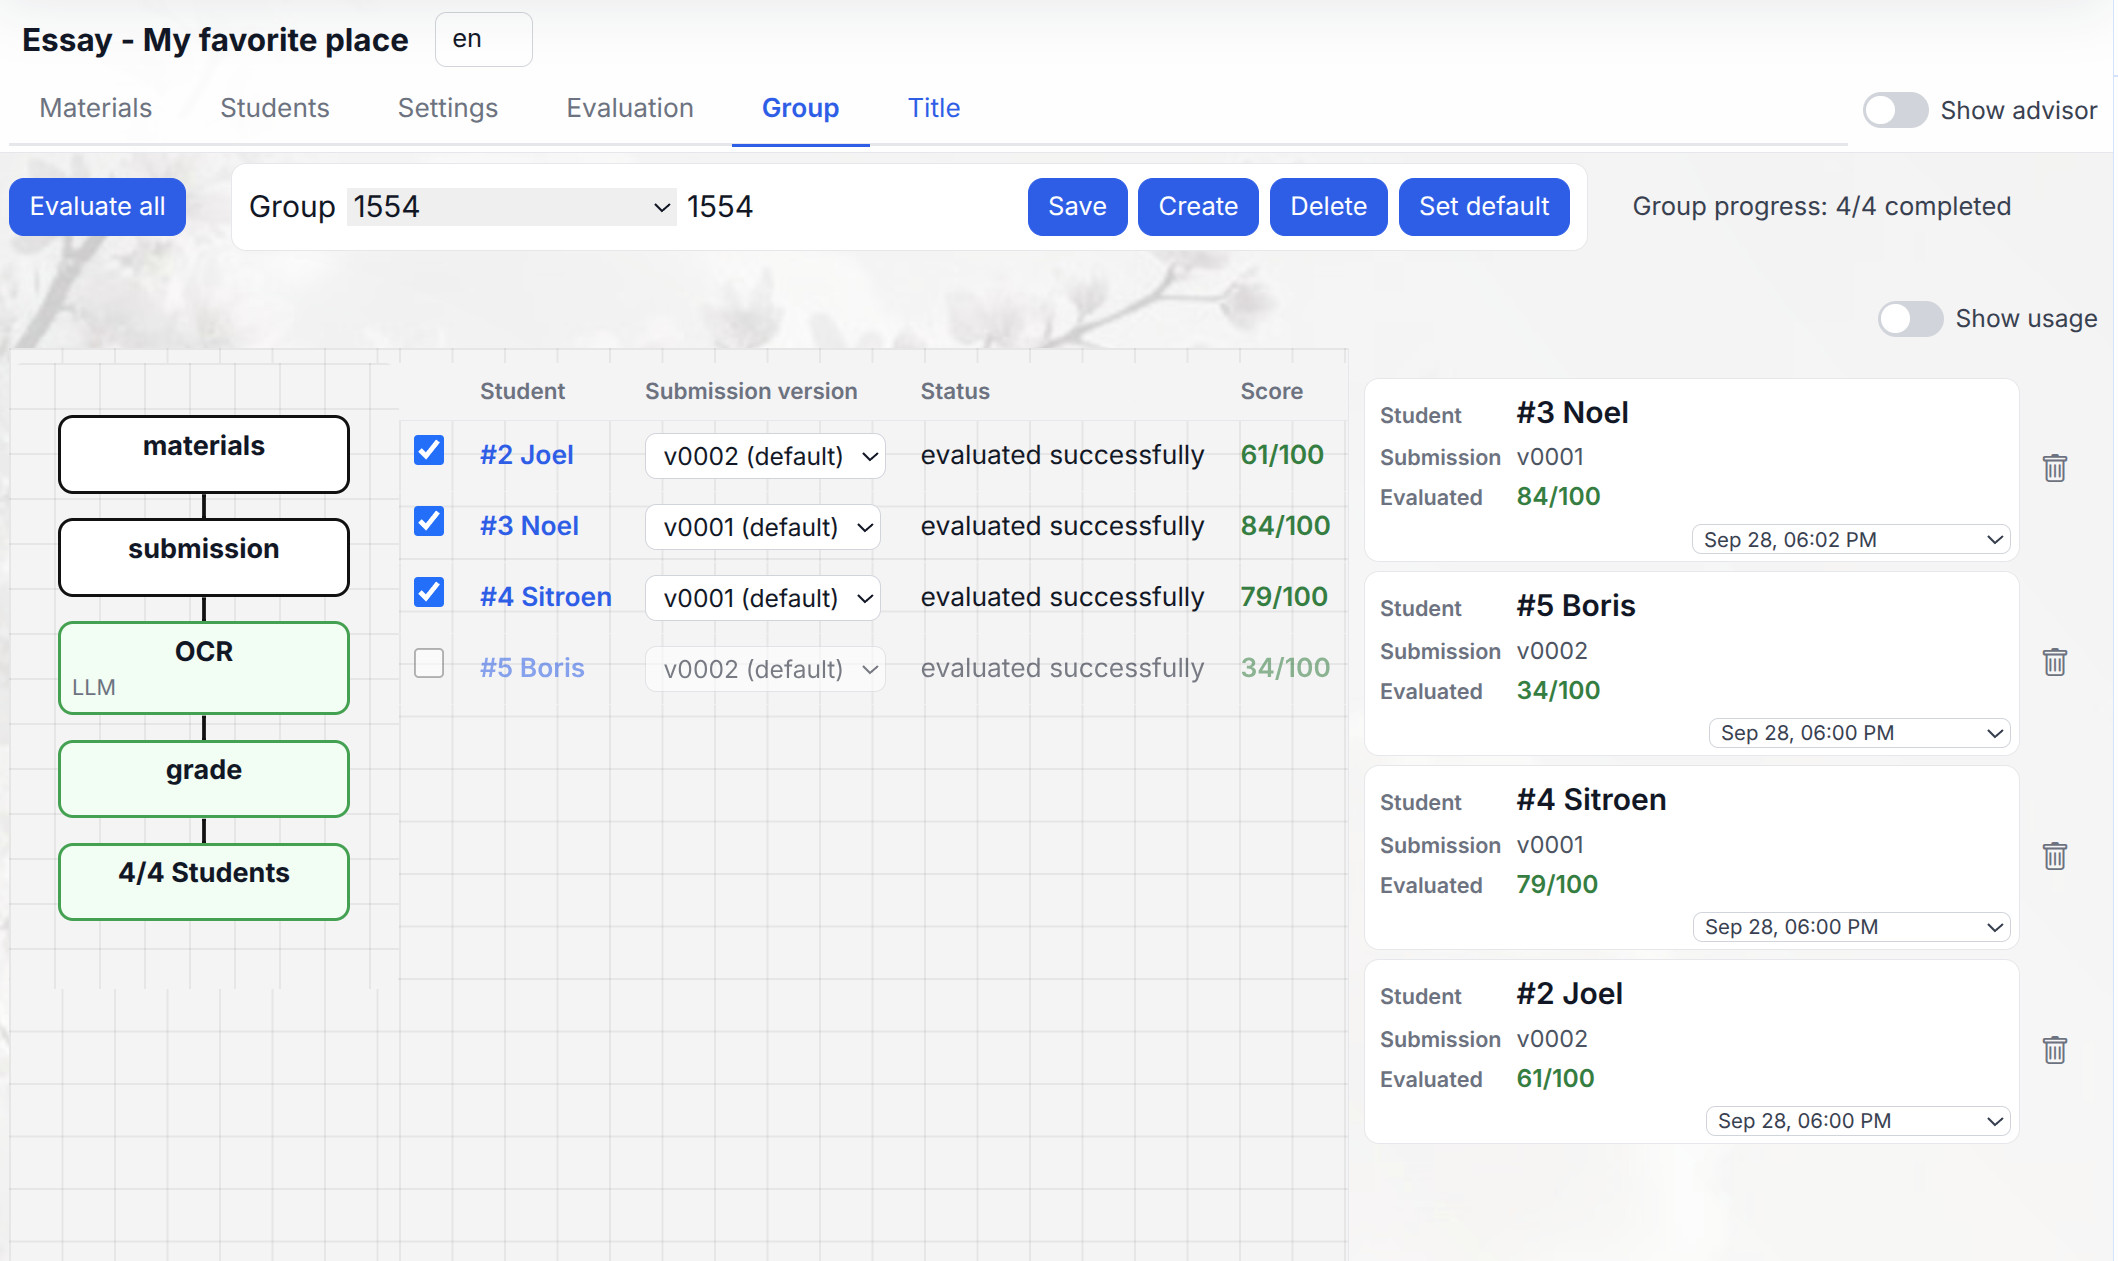This screenshot has width=2118, height=1261.
Task: Click the Evaluate all button
Action: tap(98, 207)
